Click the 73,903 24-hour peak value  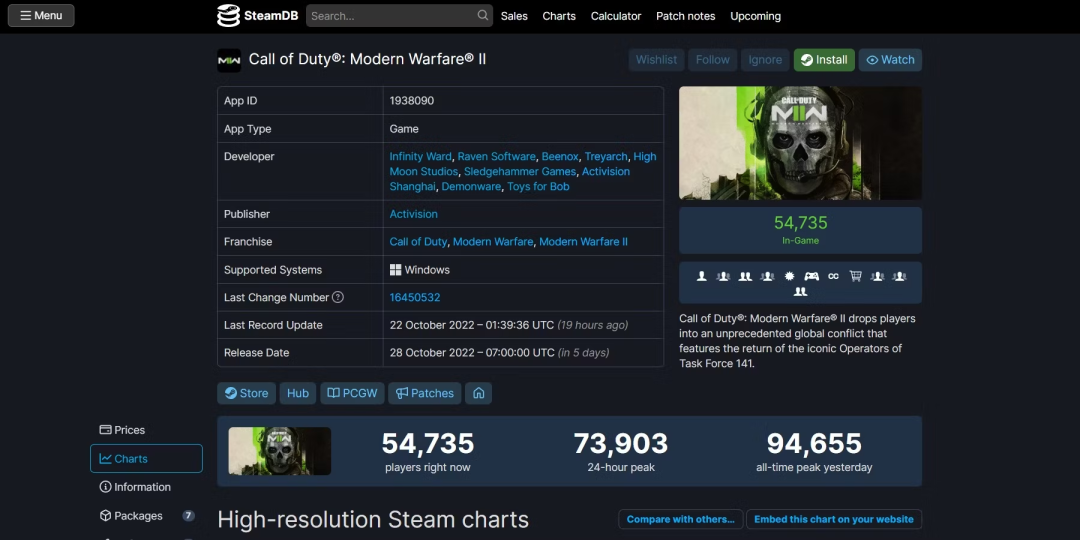click(x=621, y=444)
